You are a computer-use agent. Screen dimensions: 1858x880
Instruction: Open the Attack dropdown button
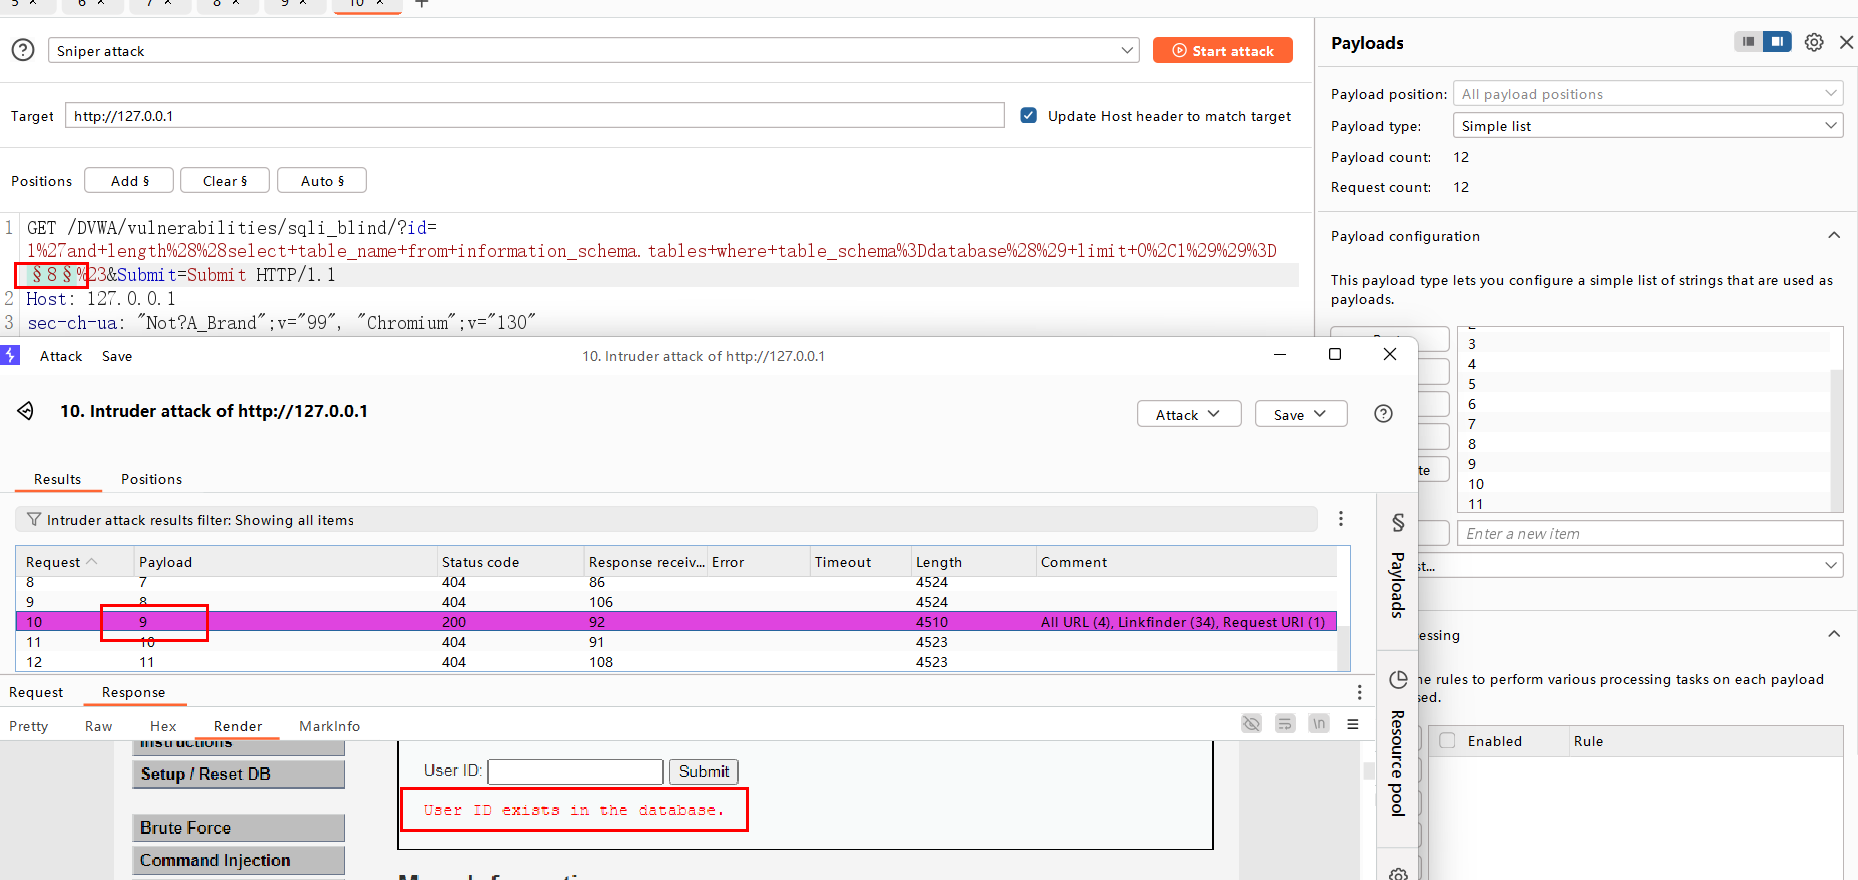1189,414
